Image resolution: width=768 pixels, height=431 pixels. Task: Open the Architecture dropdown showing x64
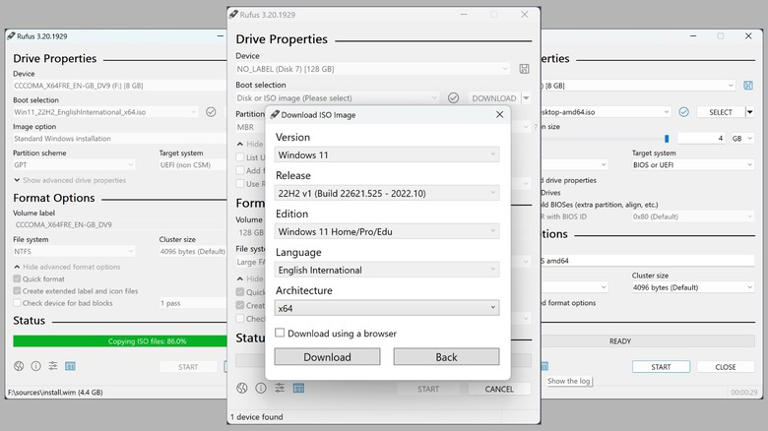pyautogui.click(x=387, y=308)
